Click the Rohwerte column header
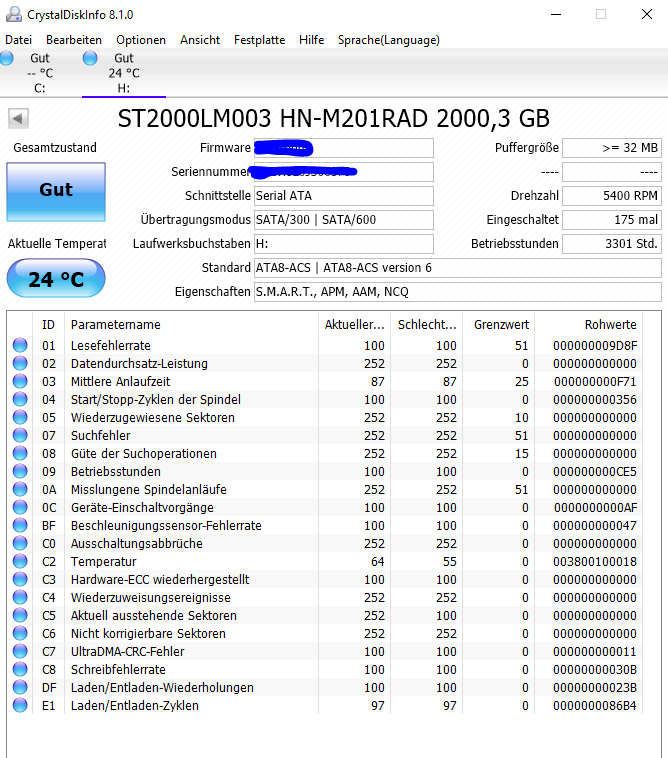The width and height of the screenshot is (668, 758). tap(588, 324)
